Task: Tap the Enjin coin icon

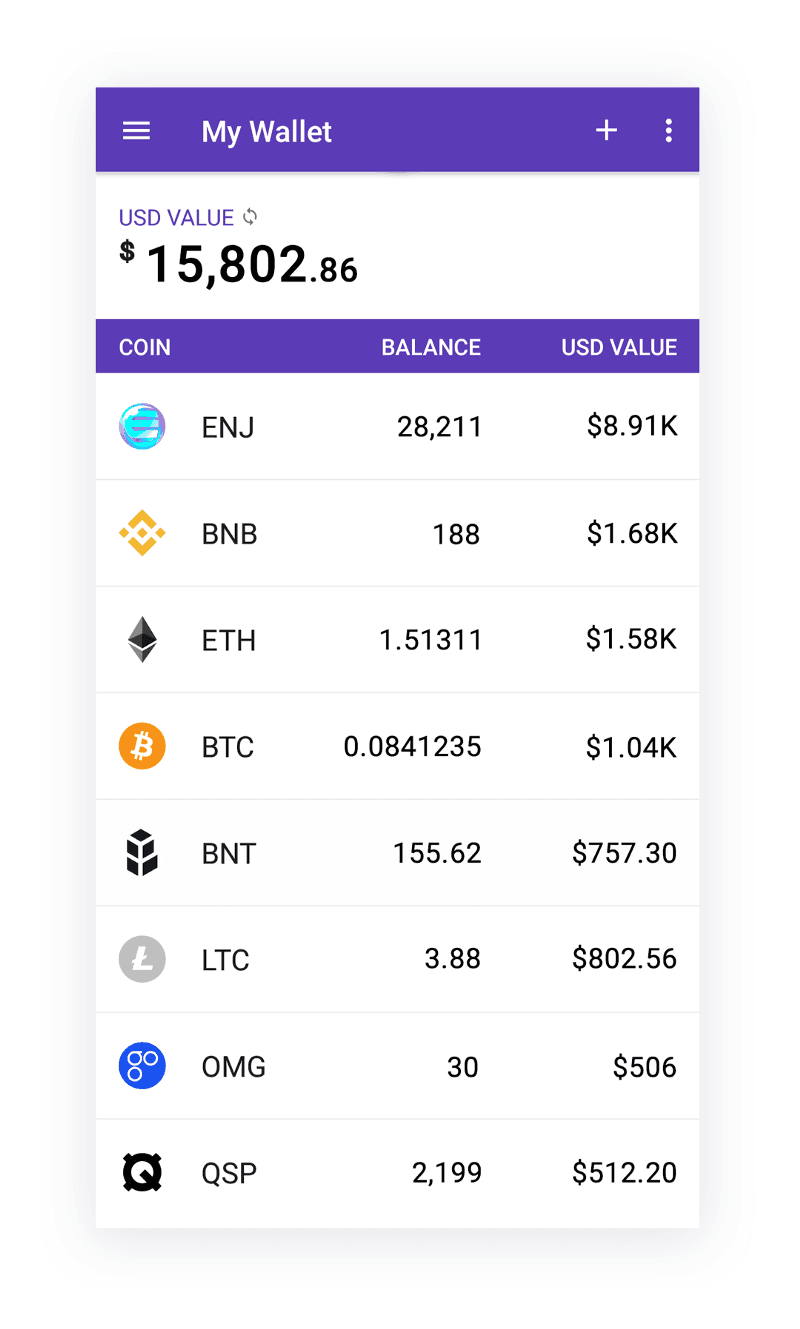Action: click(x=142, y=427)
